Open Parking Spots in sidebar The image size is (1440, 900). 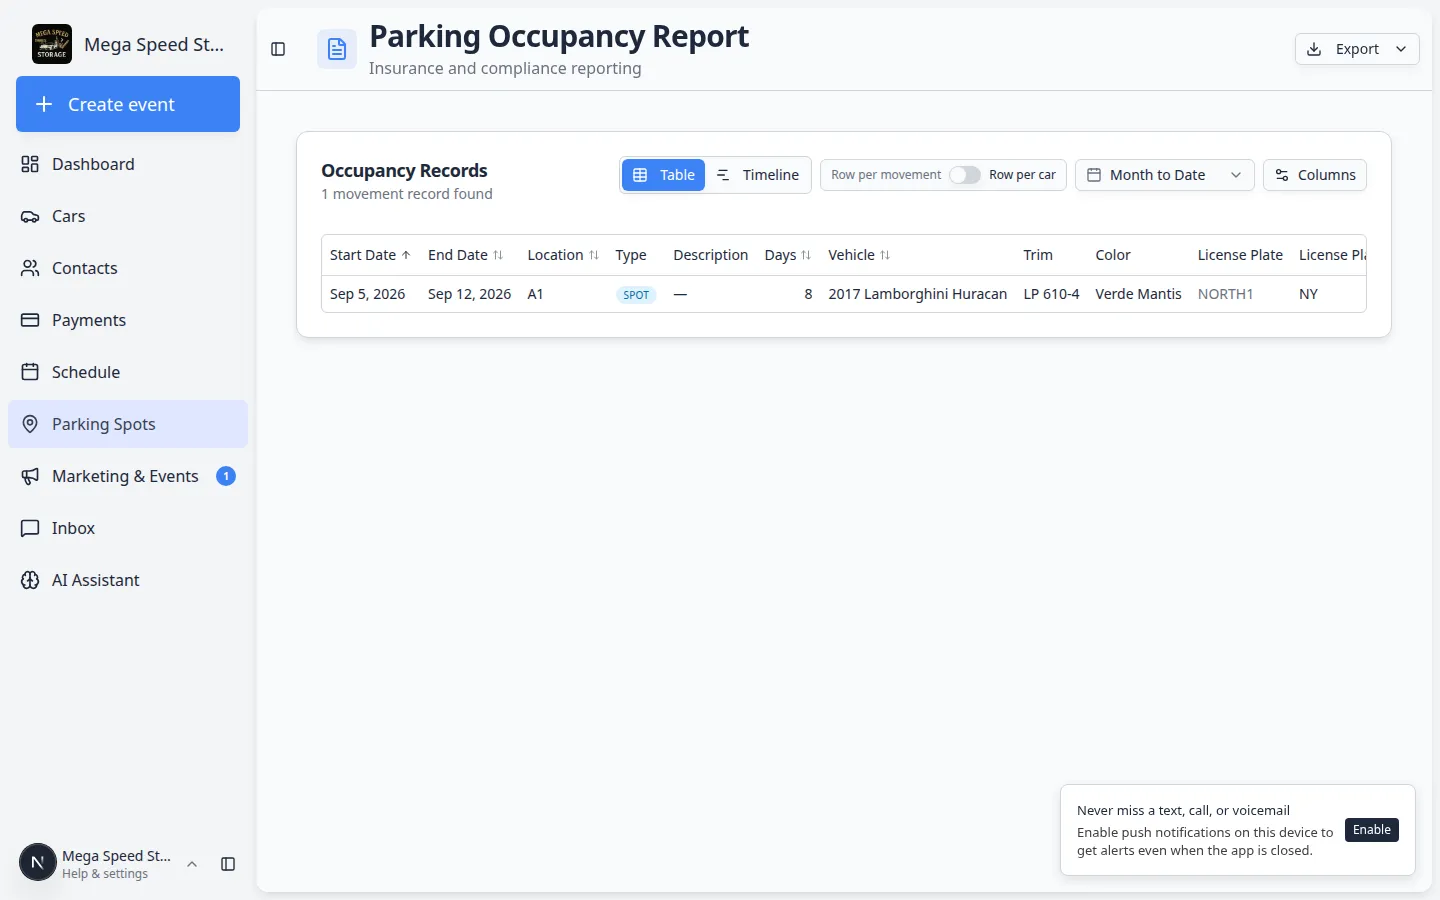(128, 424)
